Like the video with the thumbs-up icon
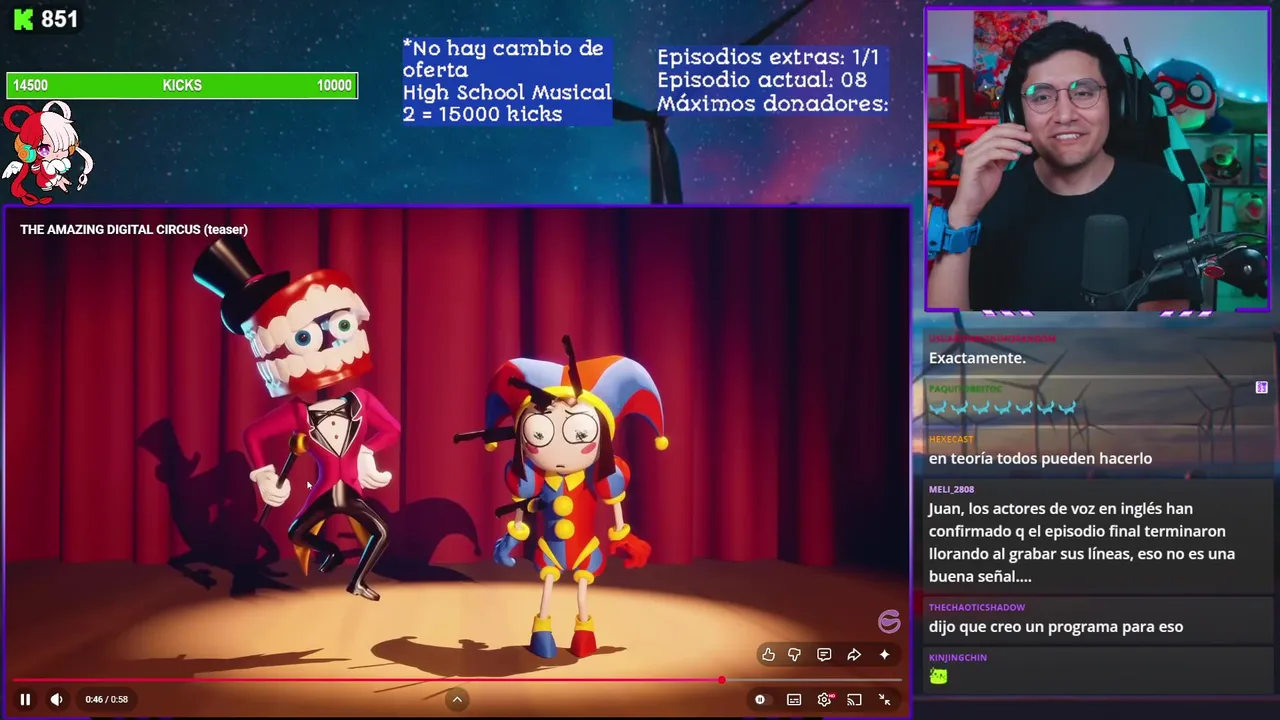1280x720 pixels. [768, 655]
